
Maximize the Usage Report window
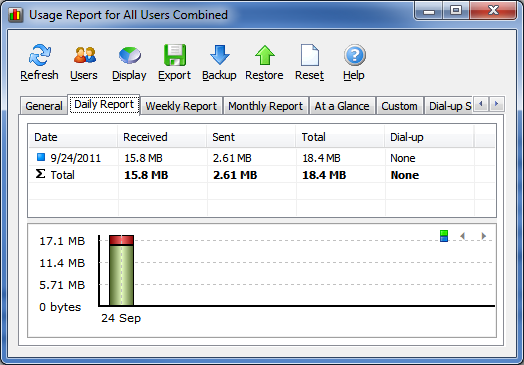456,11
